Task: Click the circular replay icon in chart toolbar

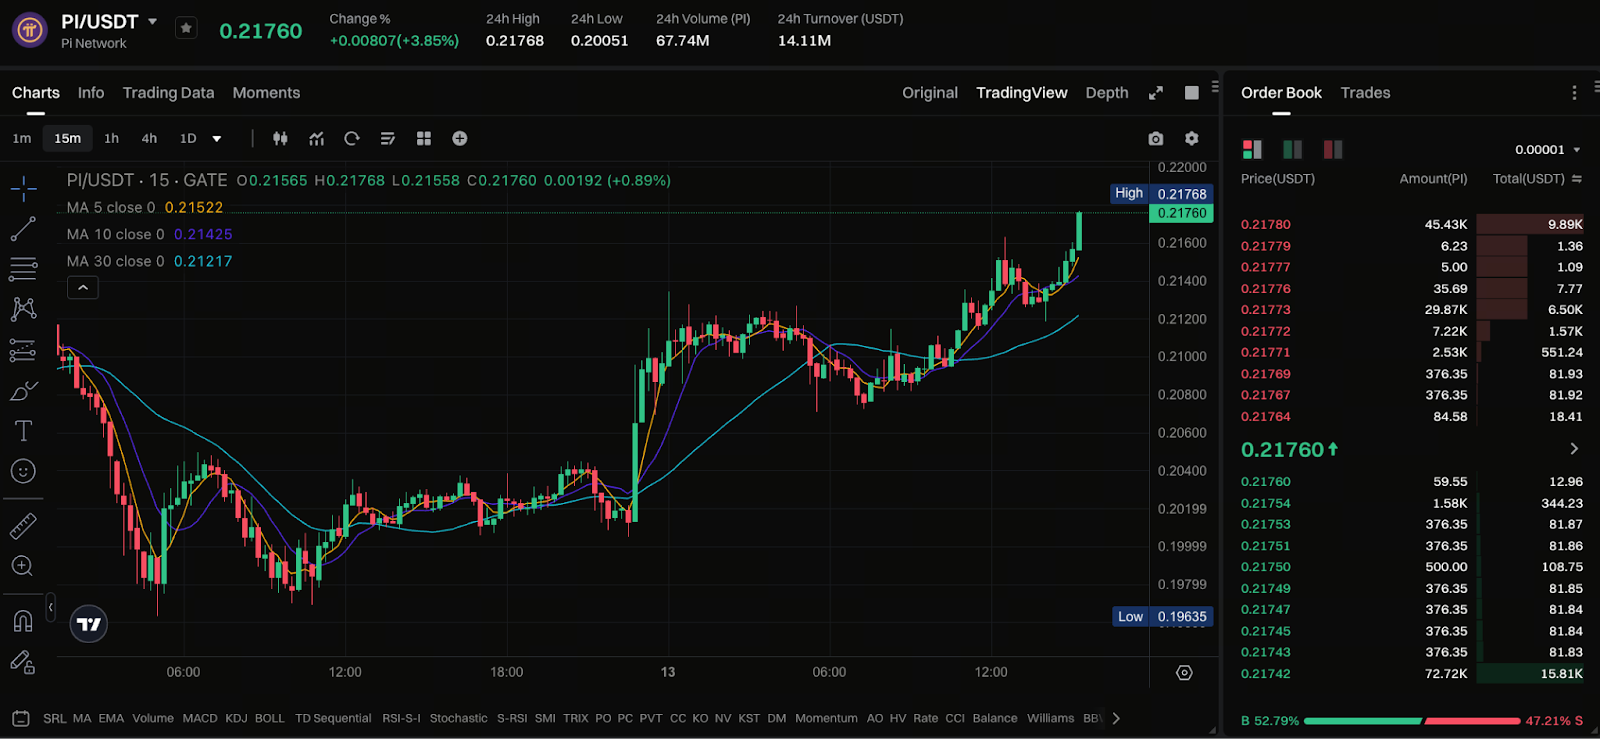Action: pos(352,139)
